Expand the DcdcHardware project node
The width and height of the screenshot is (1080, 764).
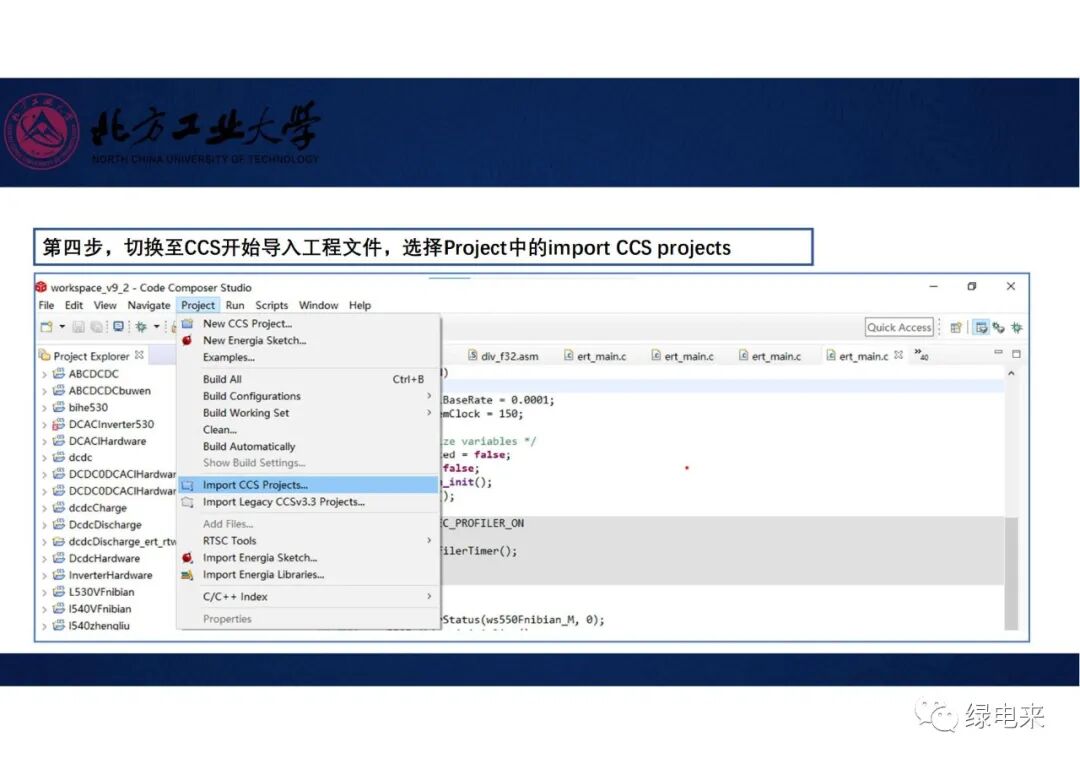point(44,559)
